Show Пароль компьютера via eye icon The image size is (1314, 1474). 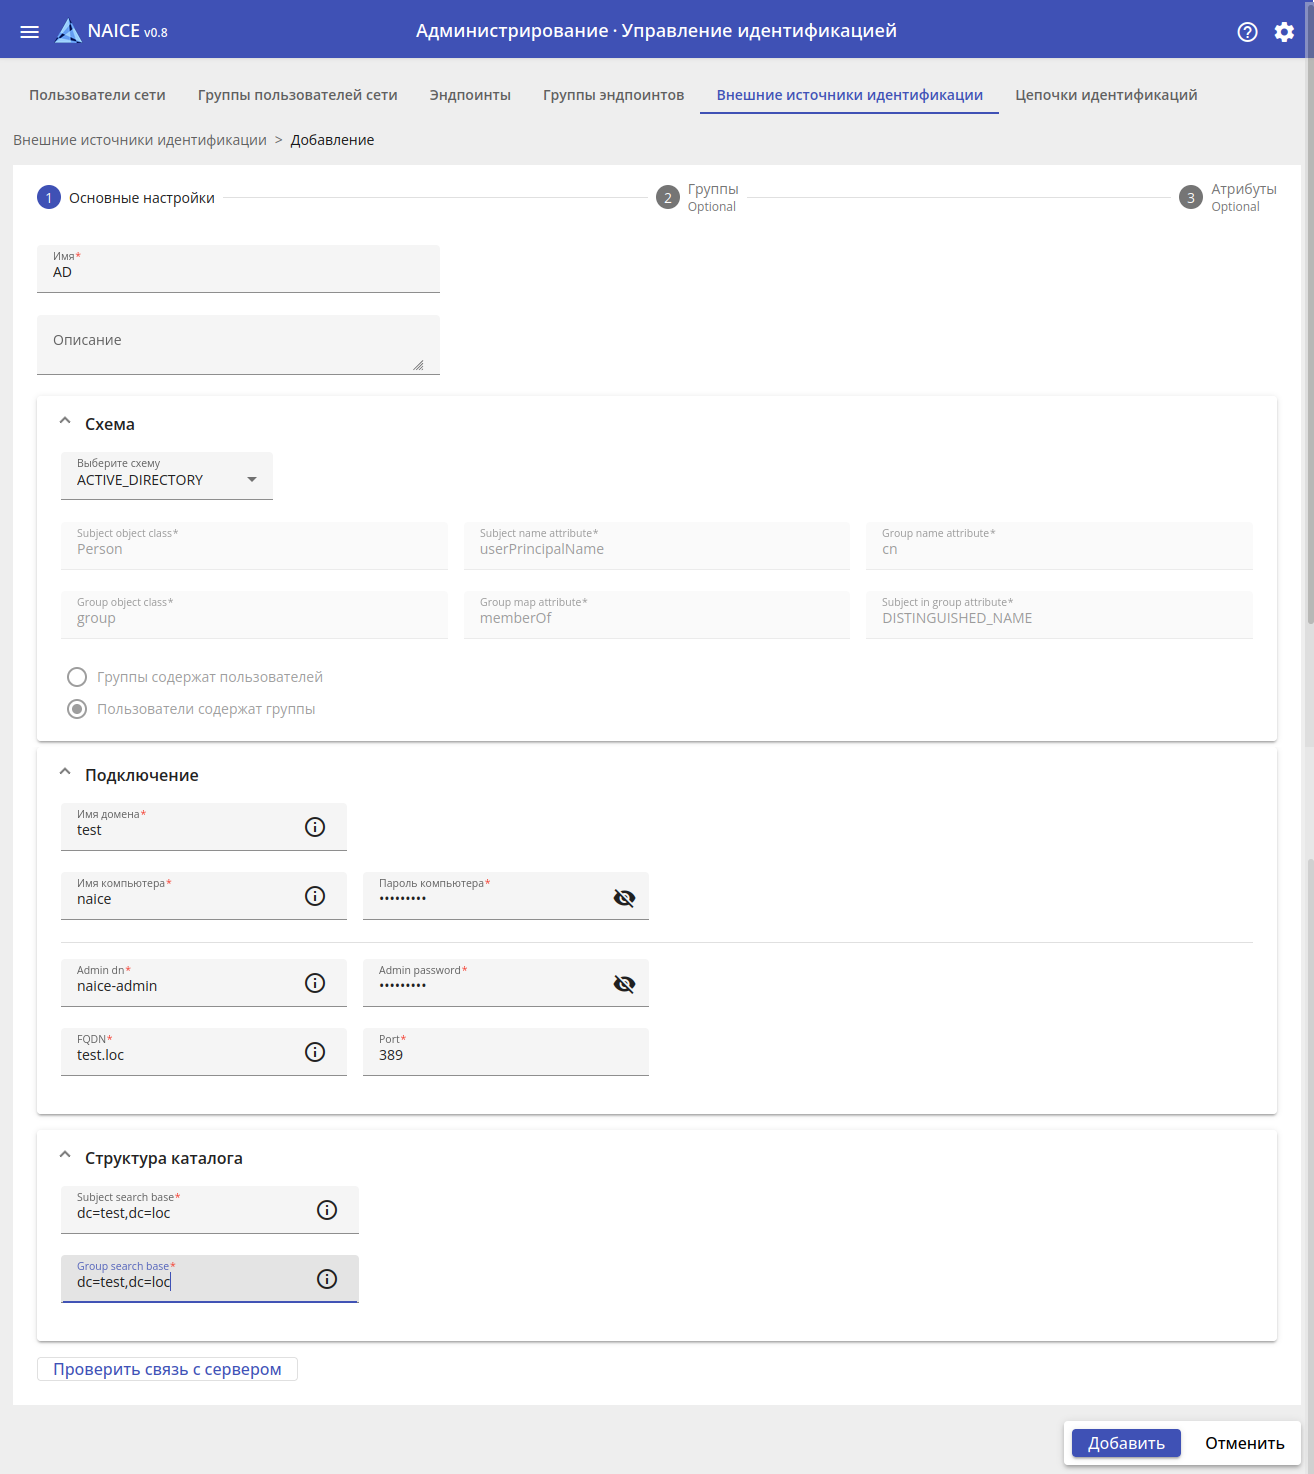[624, 897]
